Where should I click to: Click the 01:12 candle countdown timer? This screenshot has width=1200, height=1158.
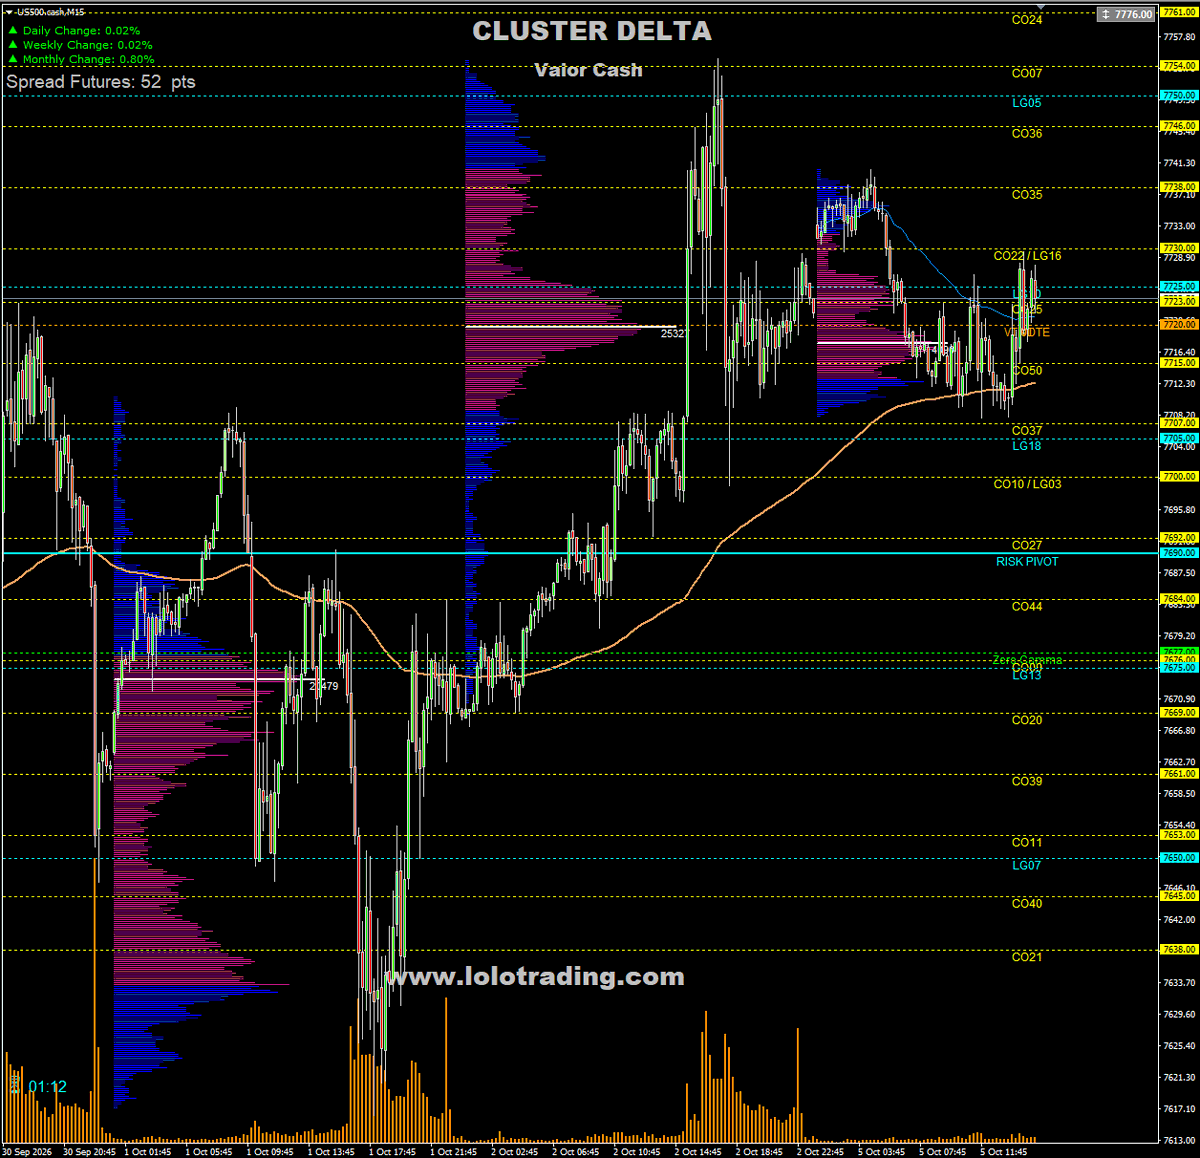[x=47, y=1087]
